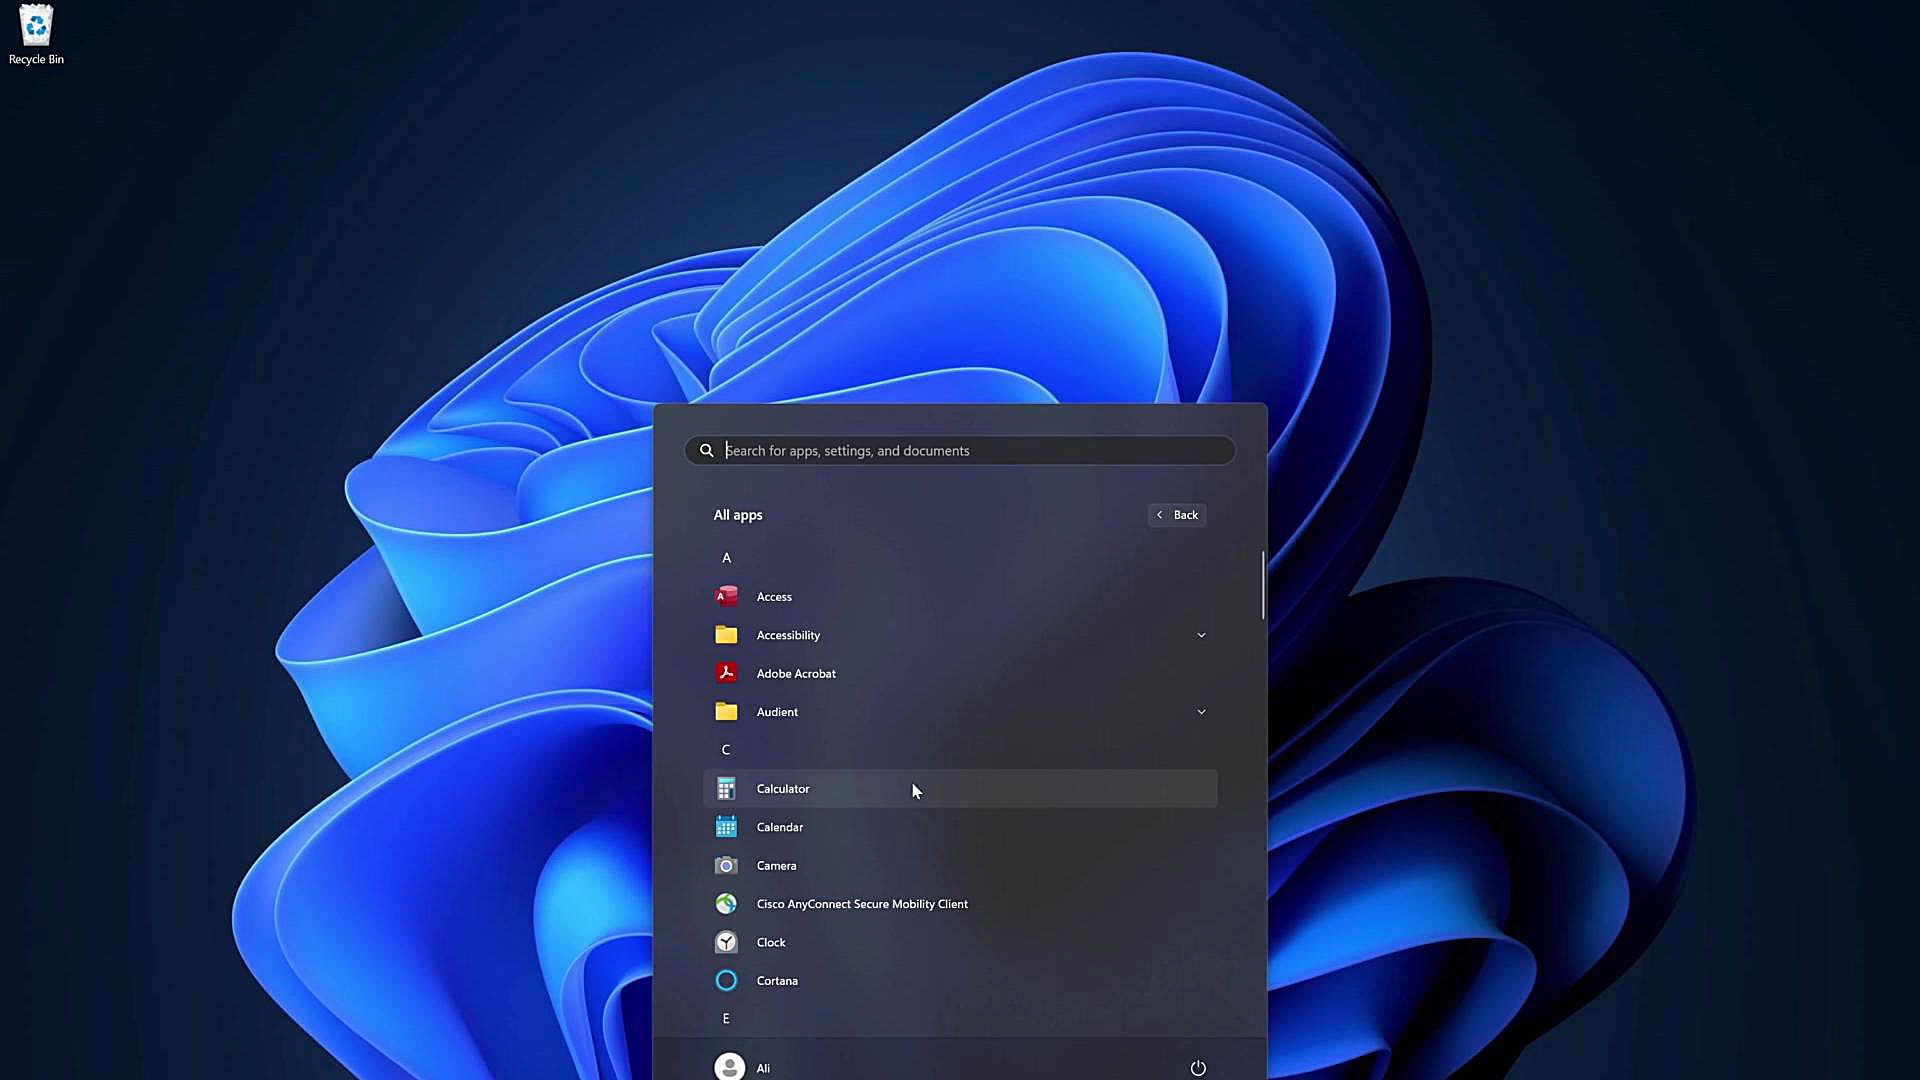1920x1080 pixels.
Task: Open Camera by its name
Action: coord(776,866)
